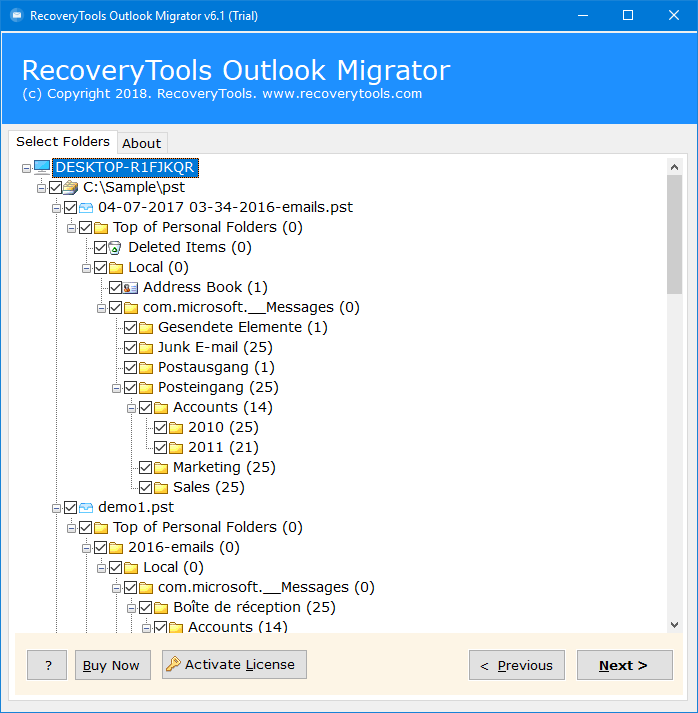Select the DESKTOP-R1FJKQR tree label

pyautogui.click(x=125, y=167)
